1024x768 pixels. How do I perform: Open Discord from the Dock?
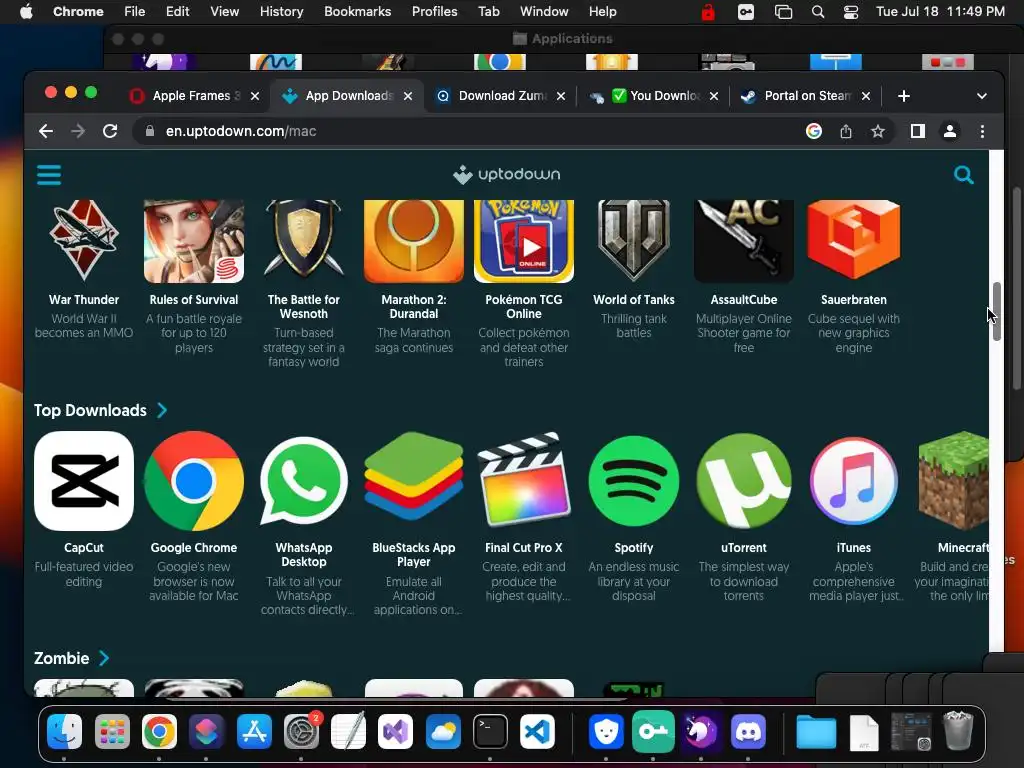pos(748,731)
